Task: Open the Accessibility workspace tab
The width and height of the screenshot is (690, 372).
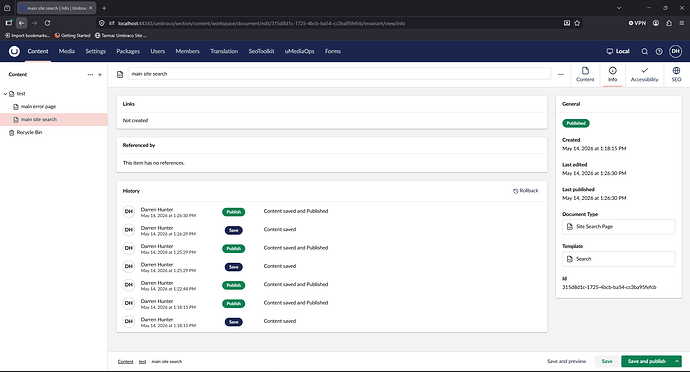Action: [644, 75]
